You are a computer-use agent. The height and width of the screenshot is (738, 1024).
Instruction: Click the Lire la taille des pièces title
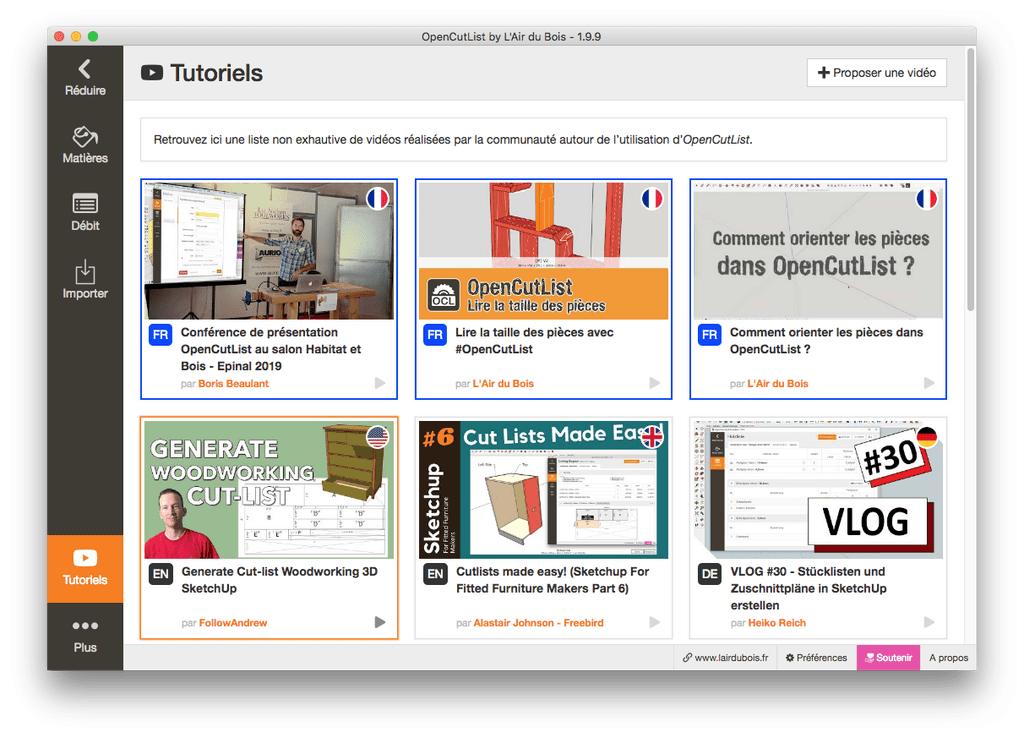click(x=534, y=340)
